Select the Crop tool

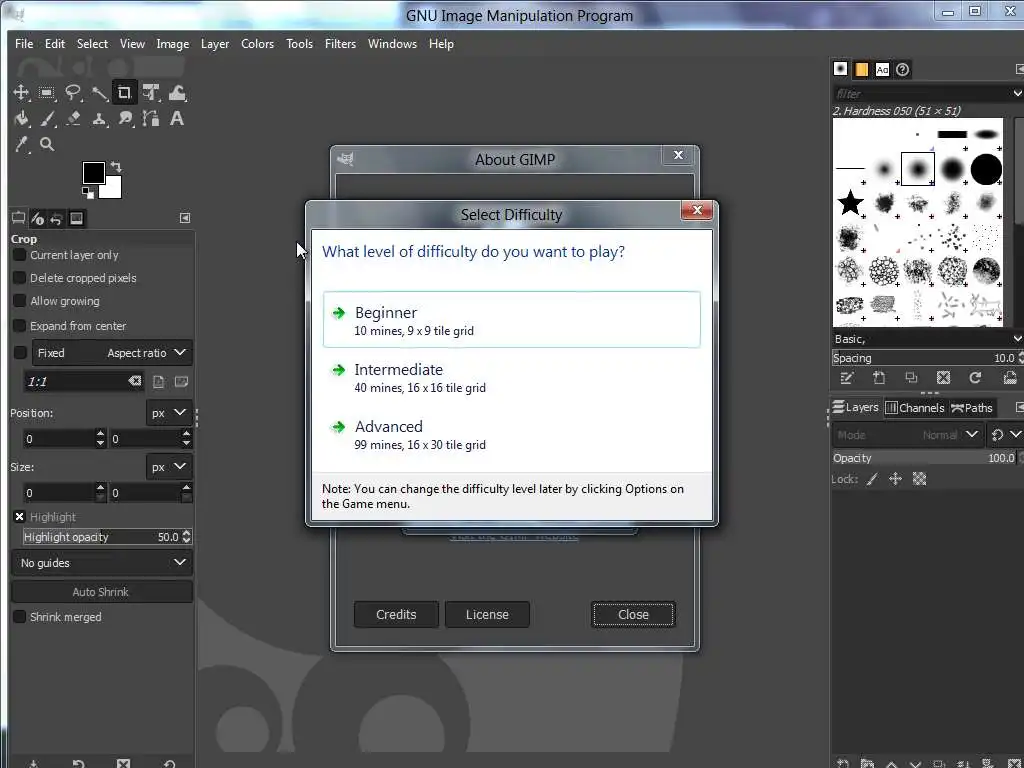pyautogui.click(x=124, y=93)
